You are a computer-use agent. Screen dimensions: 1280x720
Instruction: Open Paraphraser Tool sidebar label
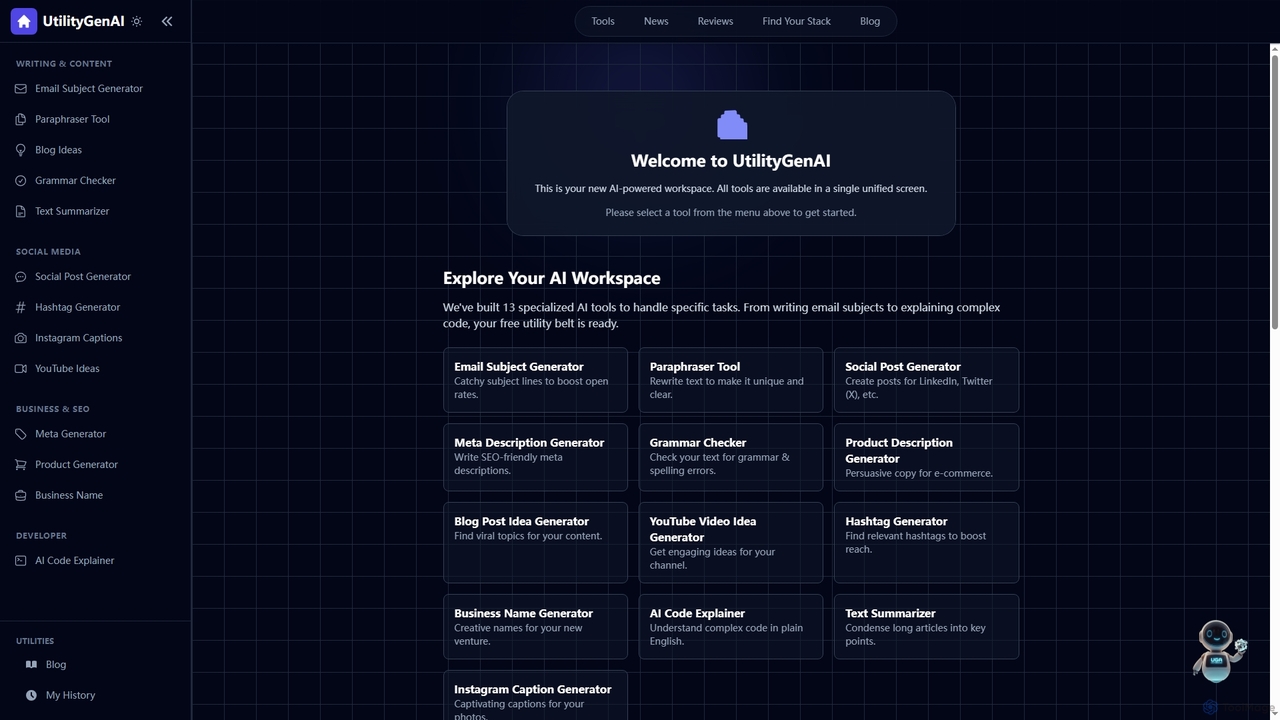point(72,119)
